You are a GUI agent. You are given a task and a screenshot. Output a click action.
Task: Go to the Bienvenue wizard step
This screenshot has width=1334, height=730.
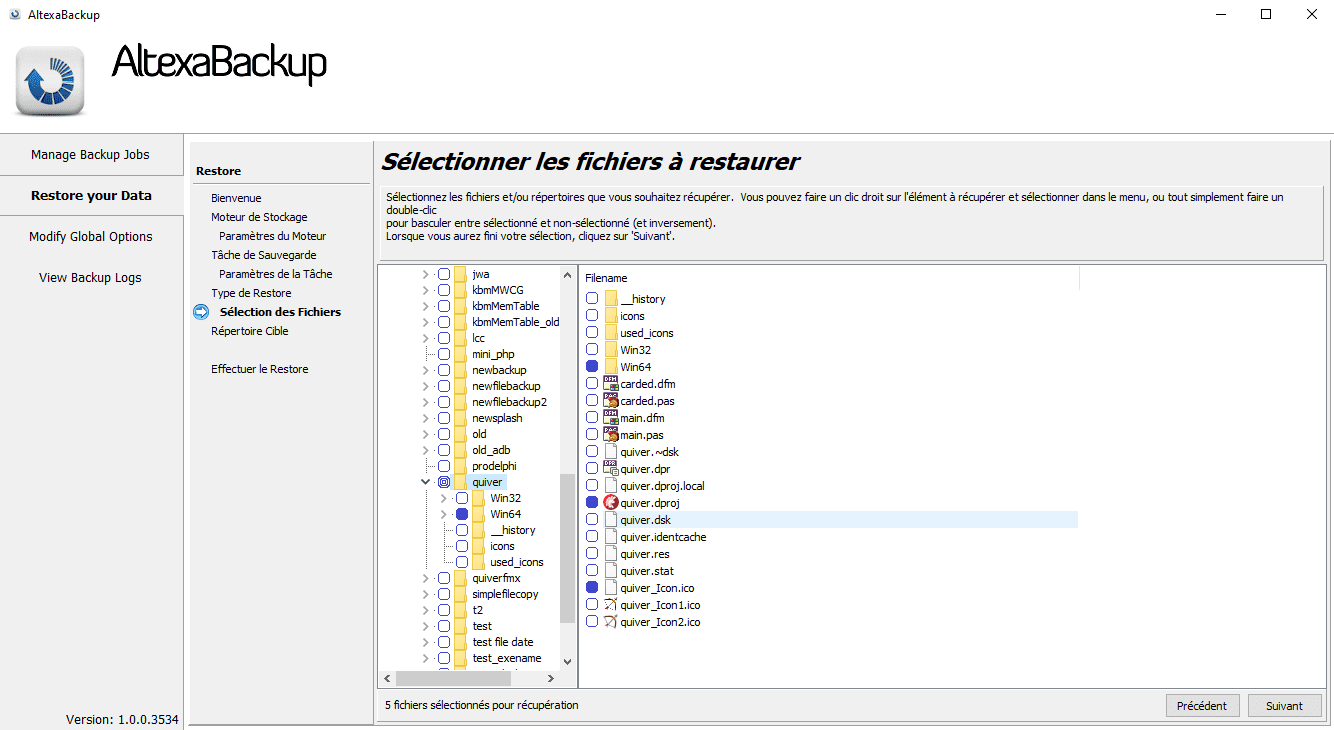pyautogui.click(x=236, y=198)
